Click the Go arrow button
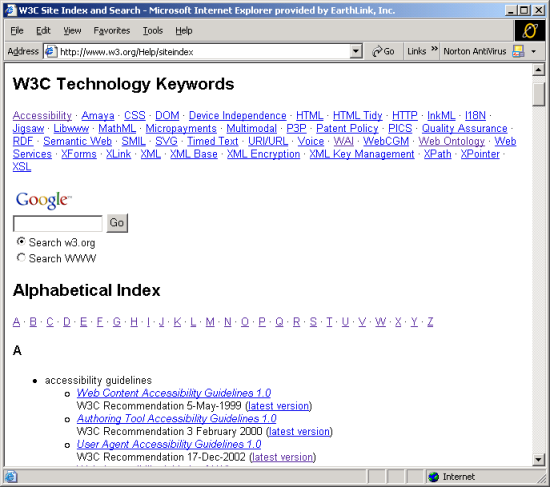 (383, 52)
